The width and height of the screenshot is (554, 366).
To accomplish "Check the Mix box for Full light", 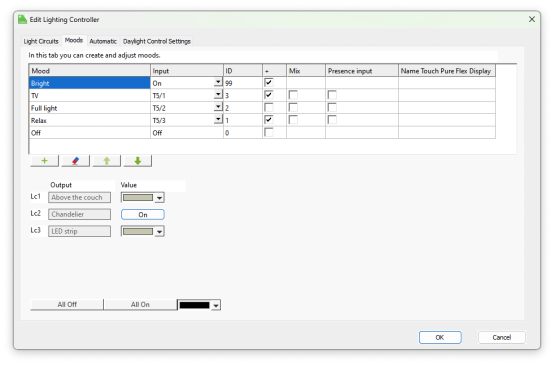I will point(293,107).
